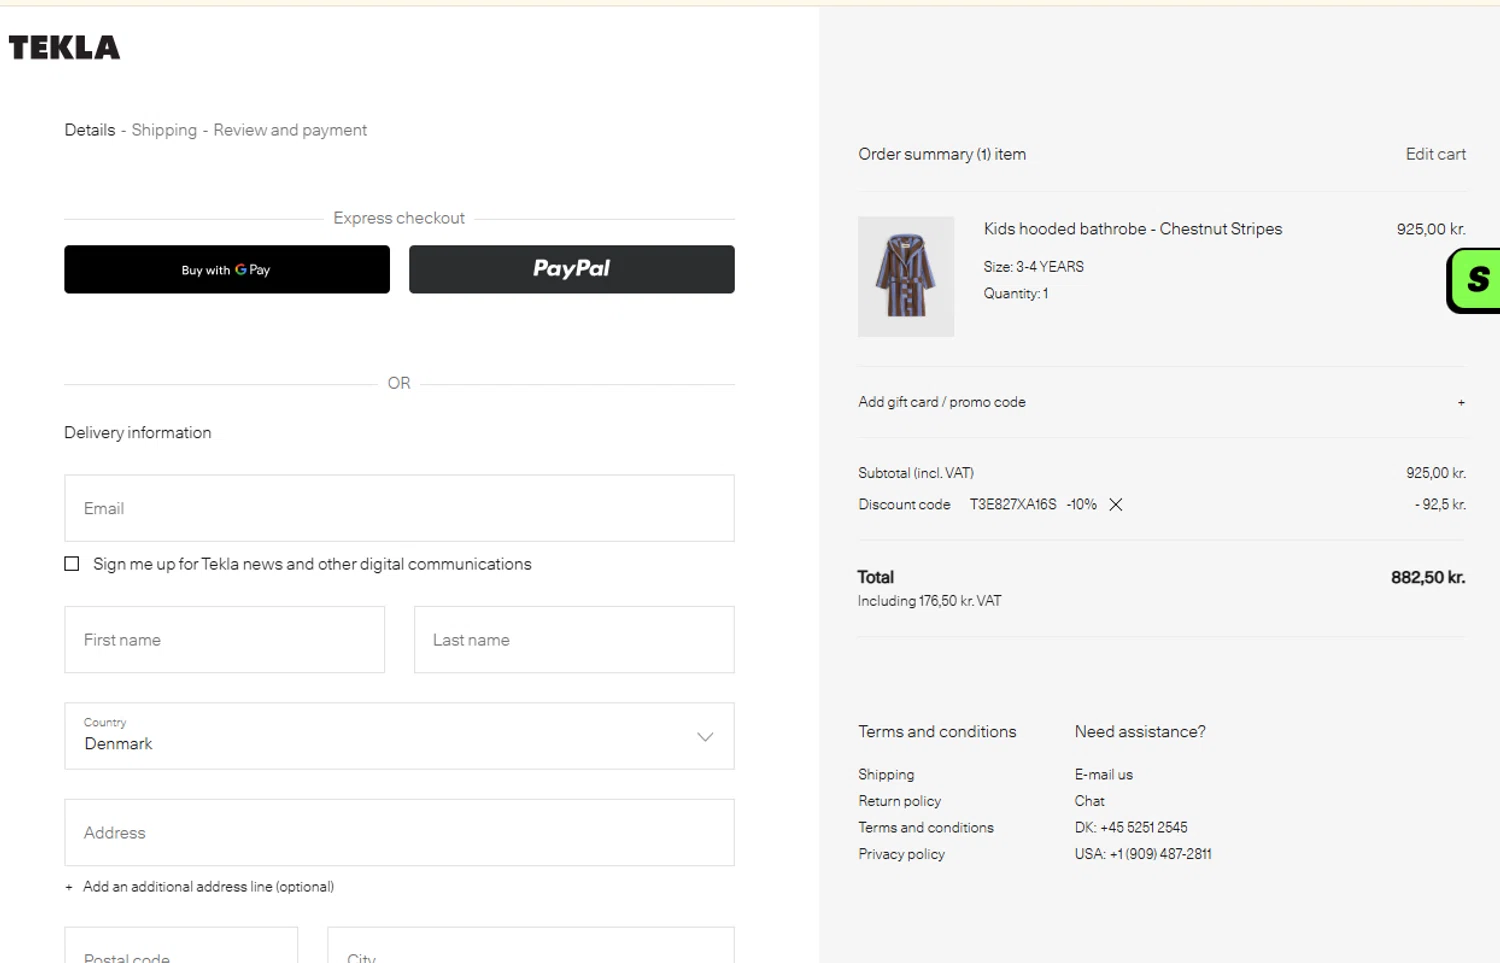Open the bathrobe product thumbnail

(x=906, y=277)
